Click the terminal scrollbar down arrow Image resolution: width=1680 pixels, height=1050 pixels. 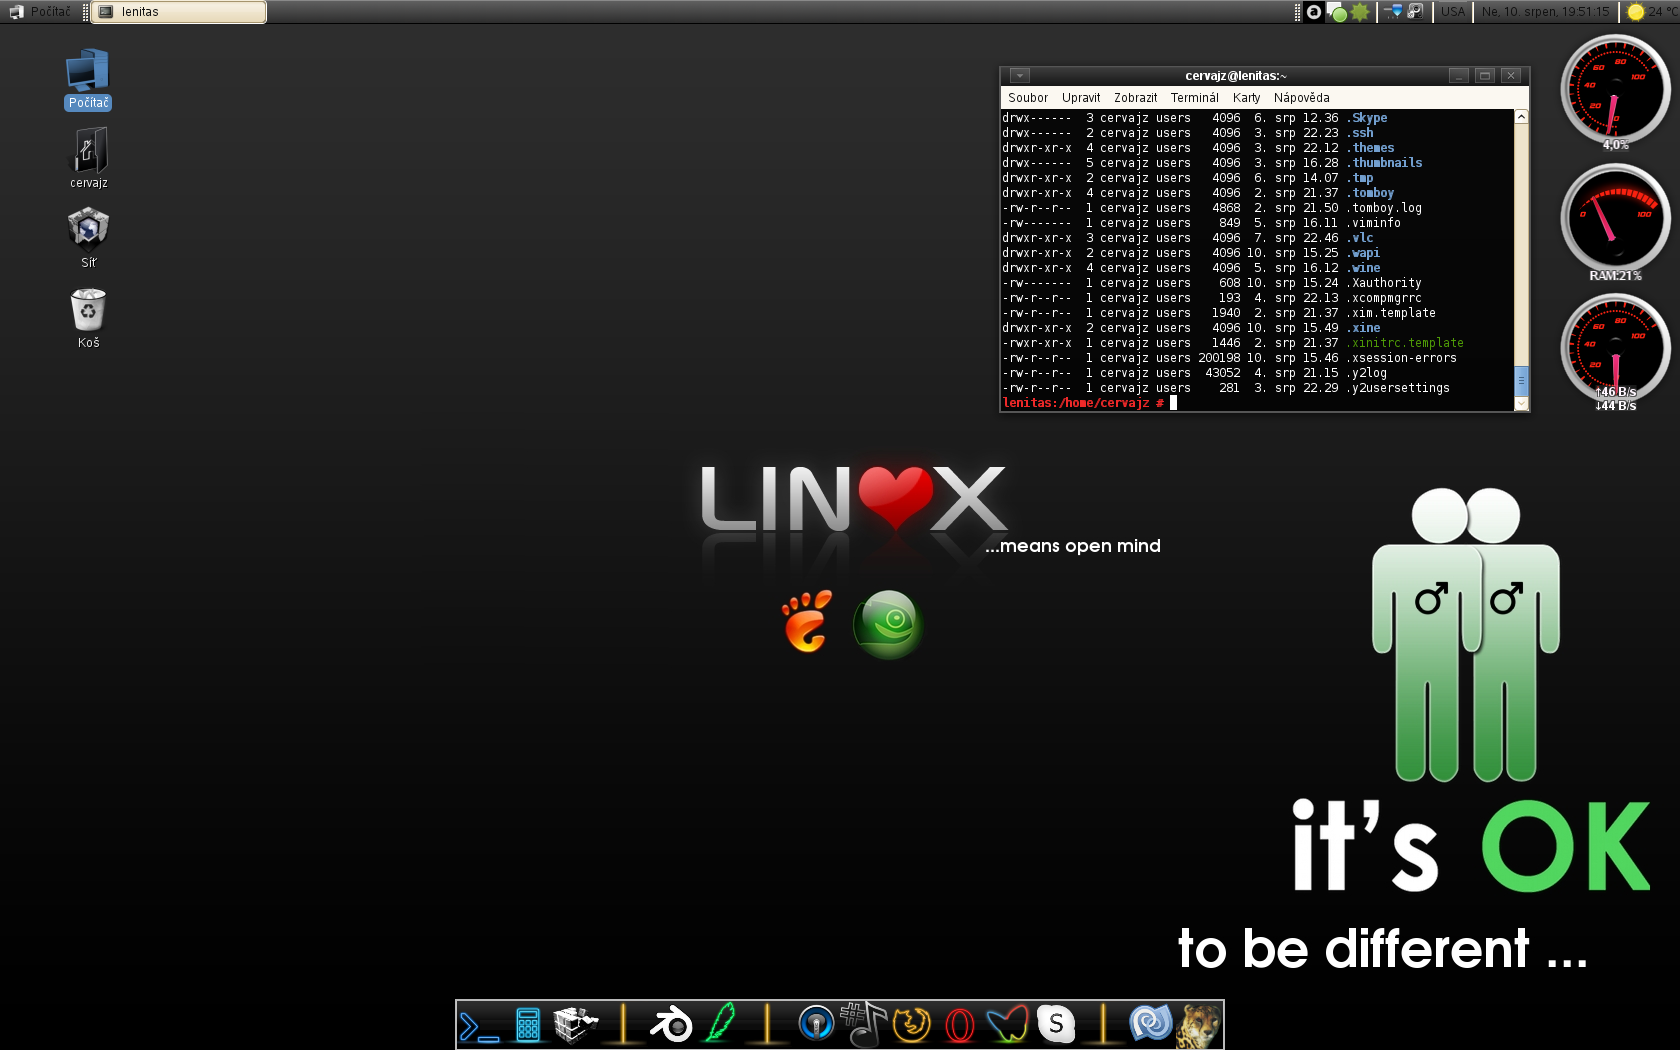[1522, 404]
